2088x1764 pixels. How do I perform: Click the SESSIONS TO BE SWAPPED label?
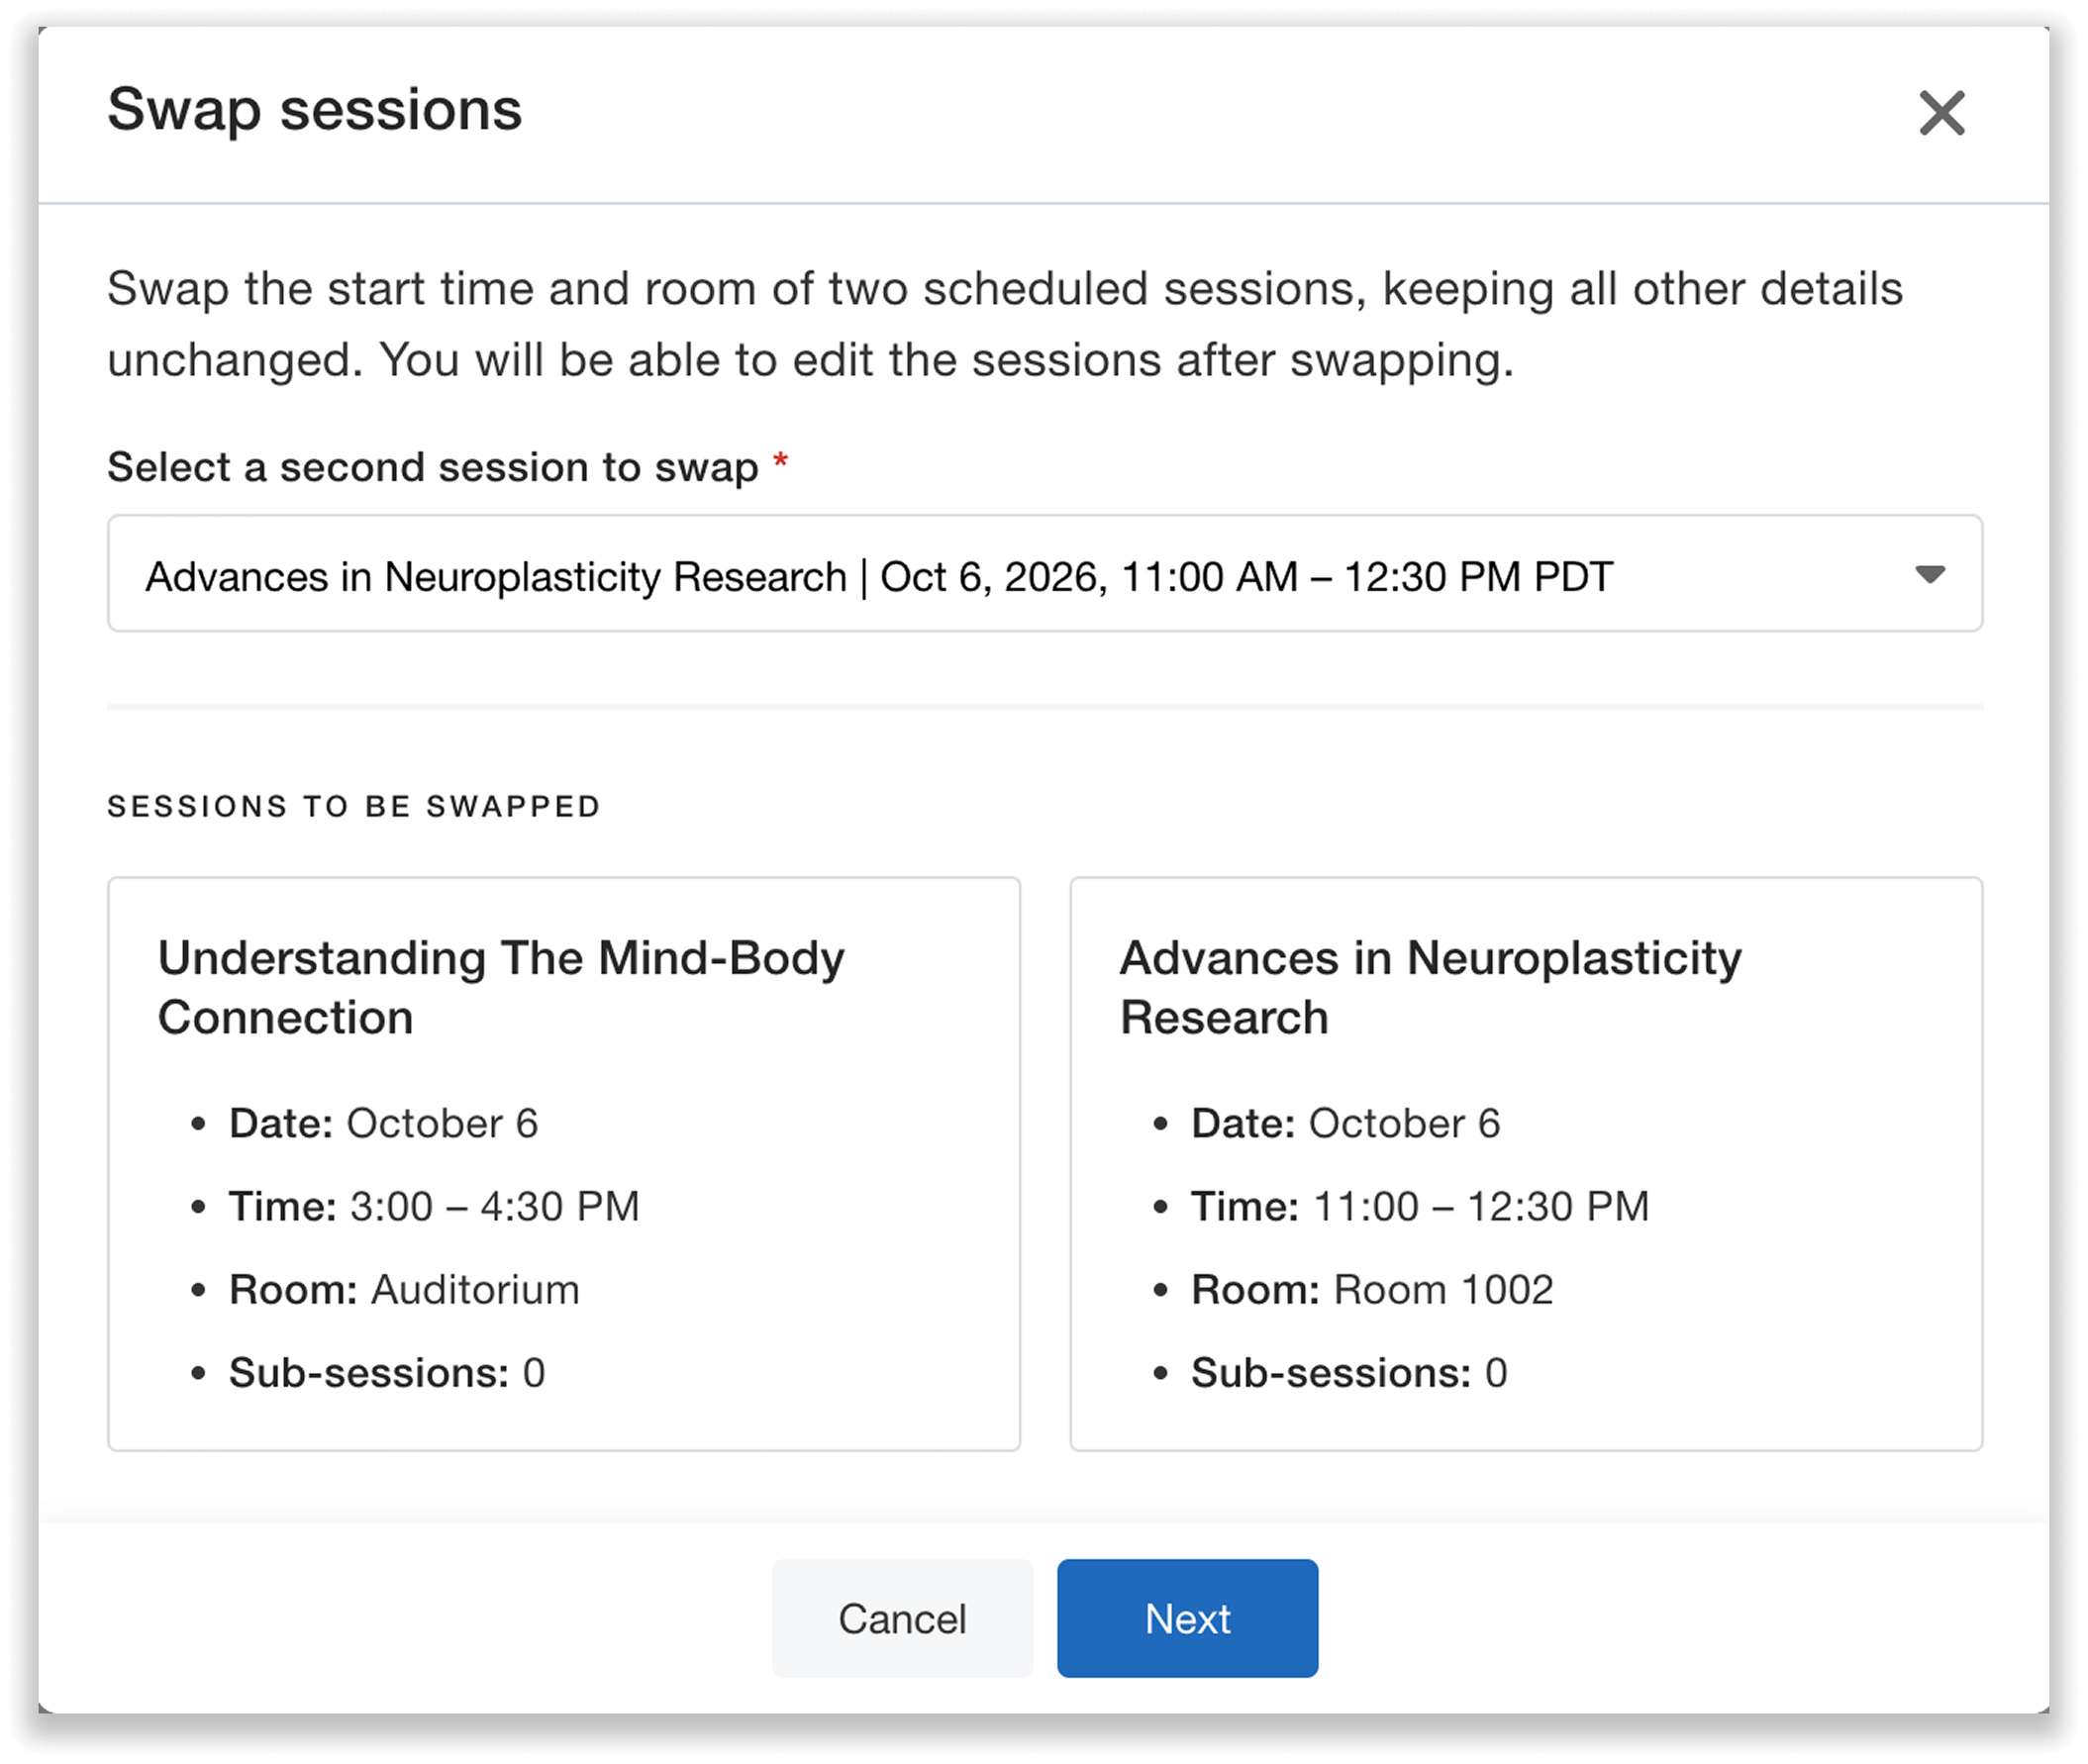(x=354, y=805)
